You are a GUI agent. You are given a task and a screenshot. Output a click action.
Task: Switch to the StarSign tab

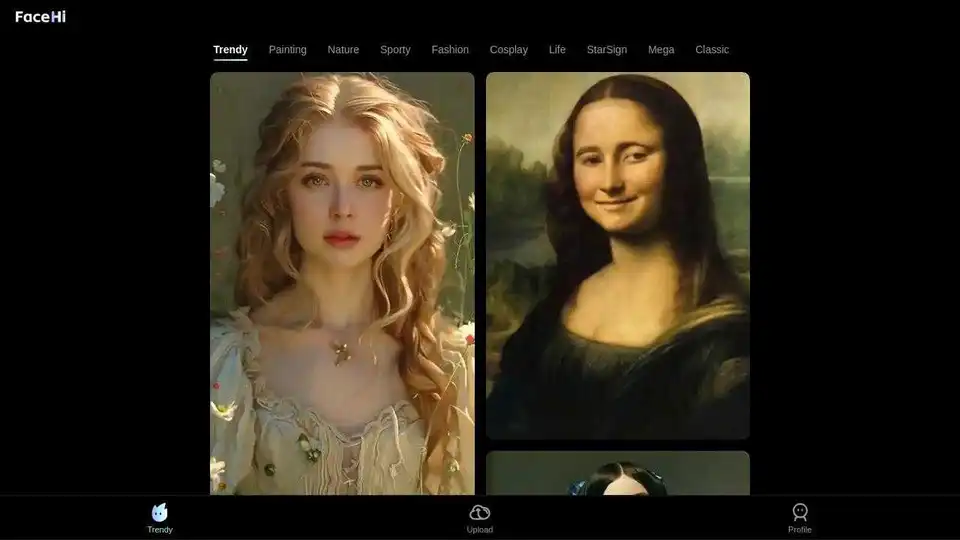coord(607,50)
